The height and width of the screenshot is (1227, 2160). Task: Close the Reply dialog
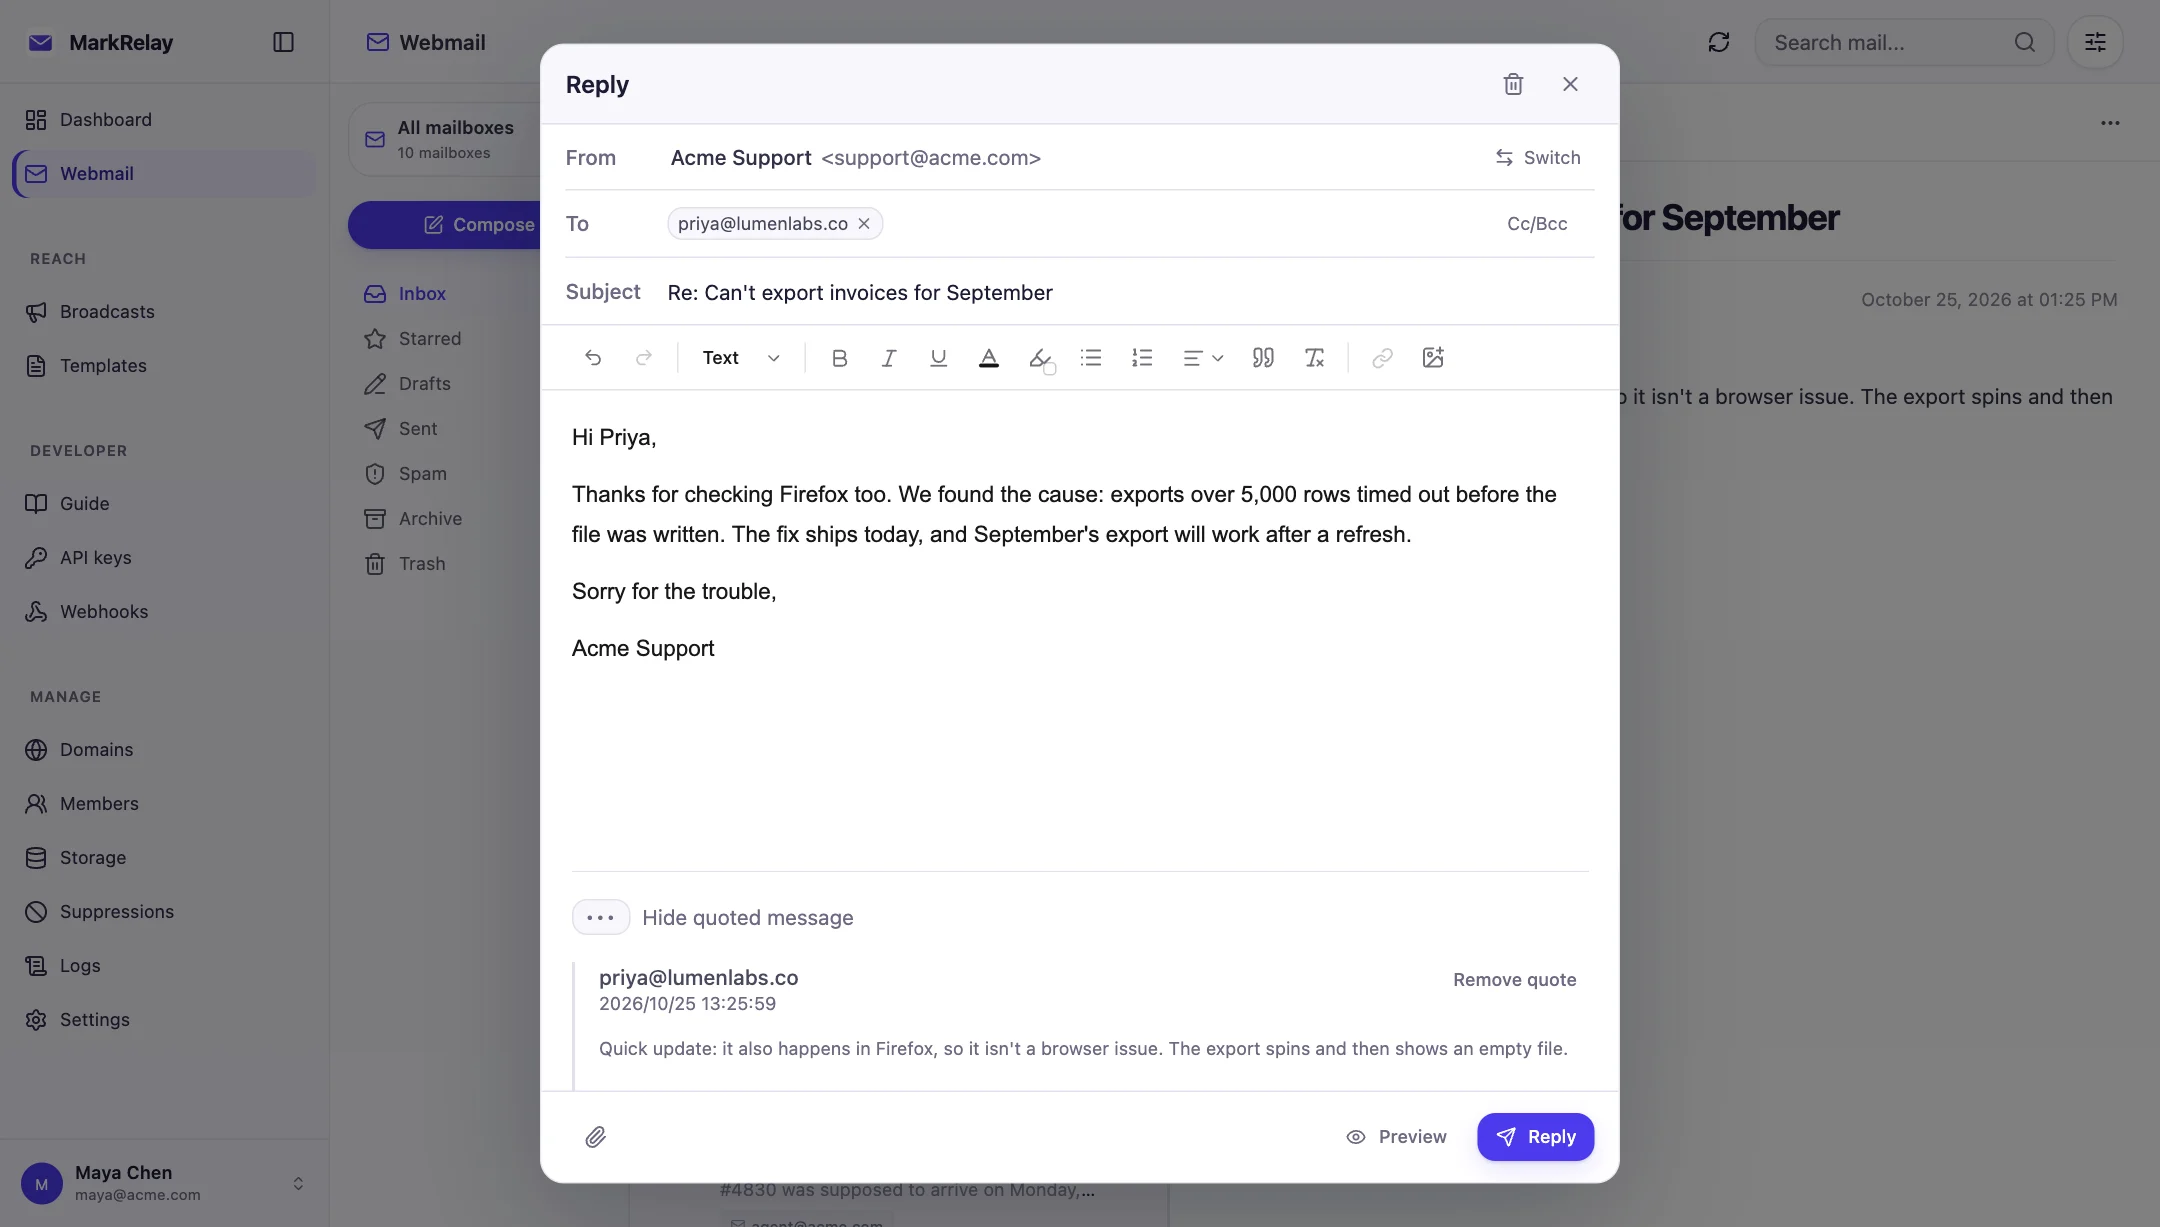tap(1570, 84)
